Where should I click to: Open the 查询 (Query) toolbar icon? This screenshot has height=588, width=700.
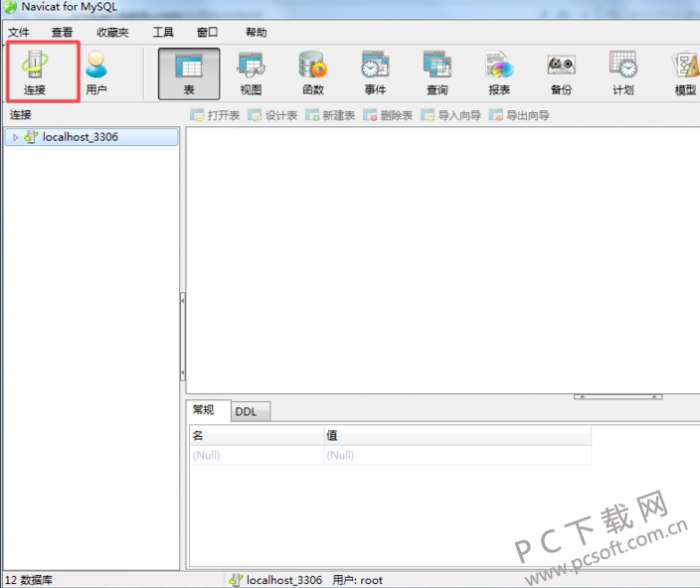point(437,74)
